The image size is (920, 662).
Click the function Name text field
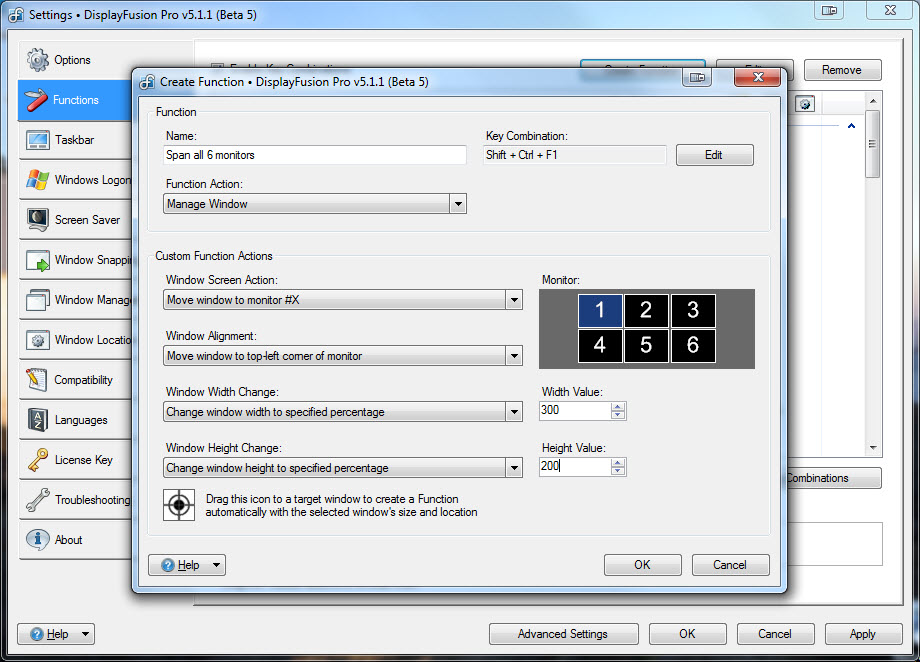point(314,155)
